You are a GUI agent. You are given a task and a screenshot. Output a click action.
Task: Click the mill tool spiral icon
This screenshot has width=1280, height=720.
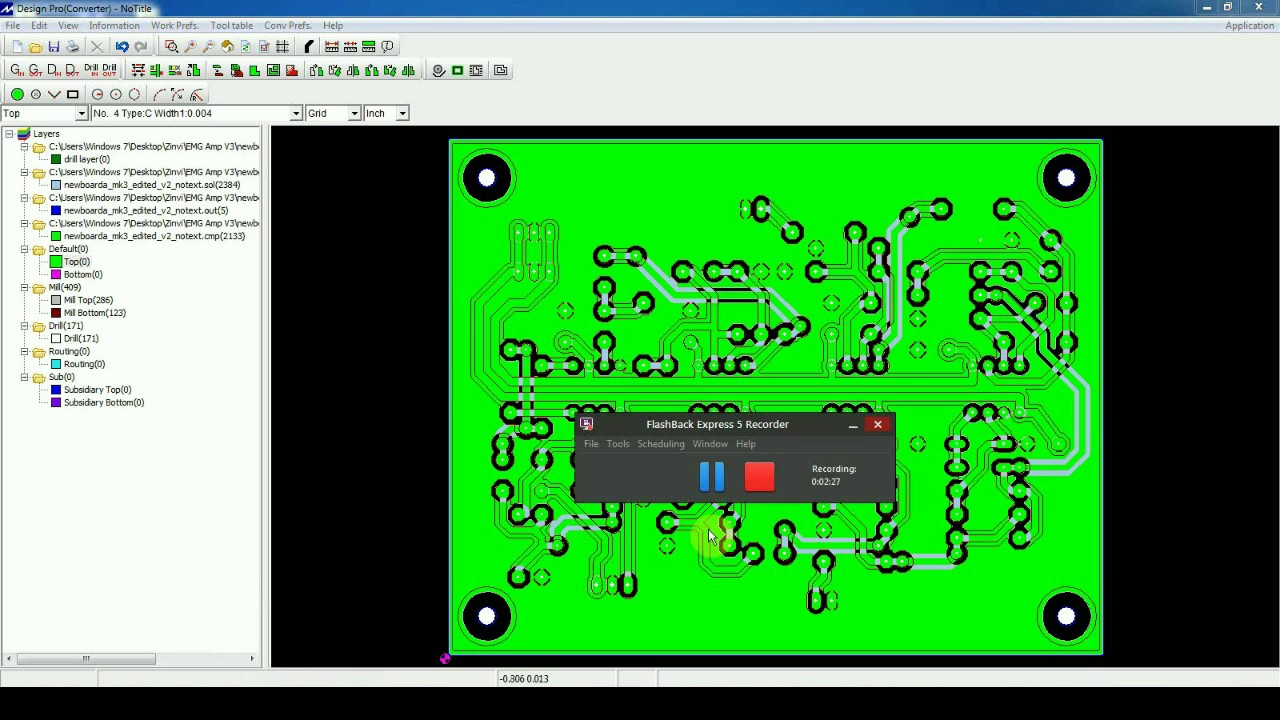pyautogui.click(x=438, y=70)
